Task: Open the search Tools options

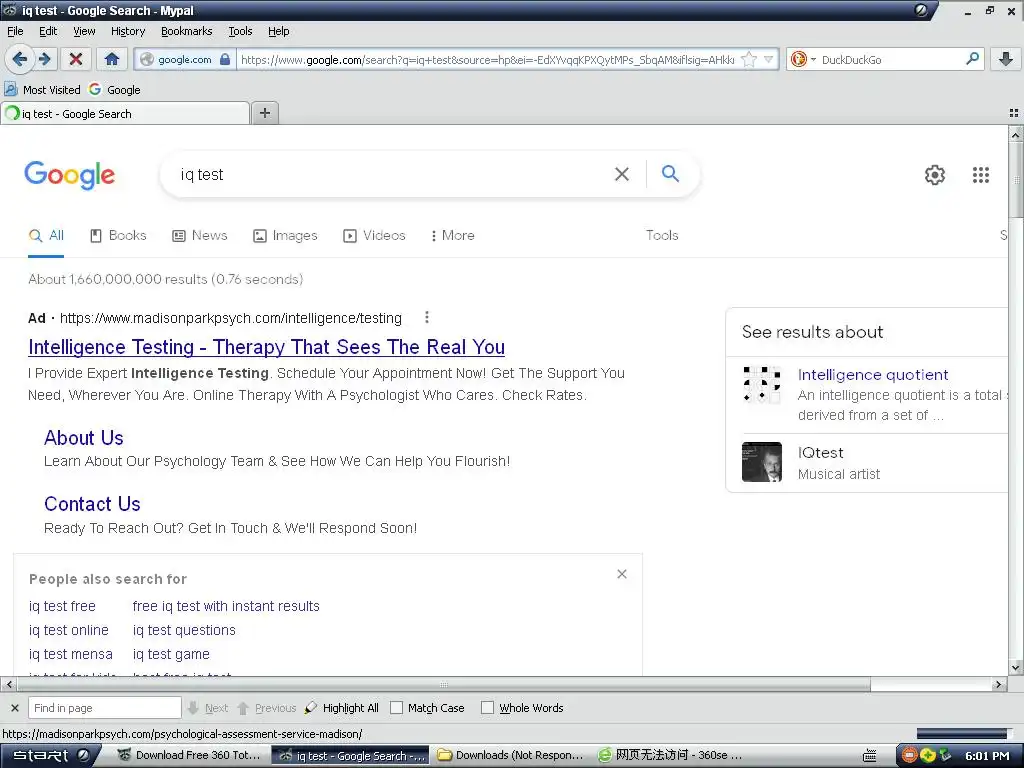Action: 662,235
